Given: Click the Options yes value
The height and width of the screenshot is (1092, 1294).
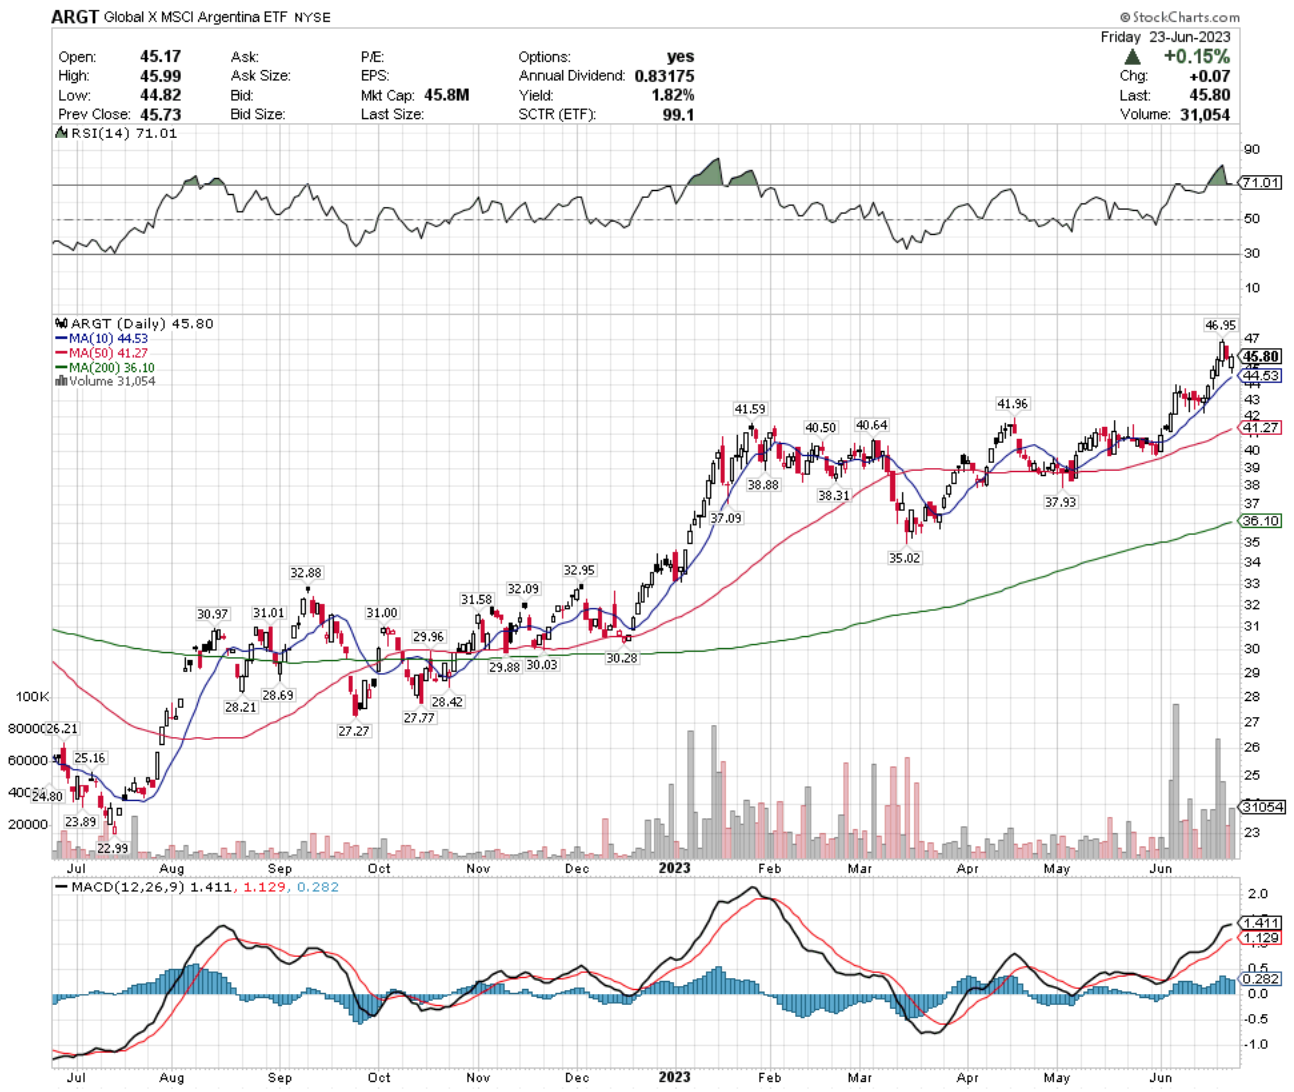Looking at the screenshot, I should 680,57.
